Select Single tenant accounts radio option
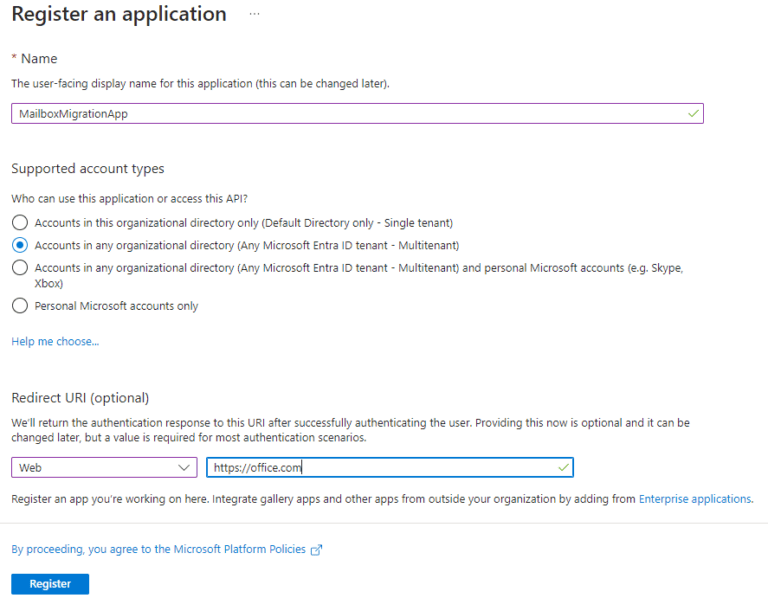768x598 pixels. [20, 223]
